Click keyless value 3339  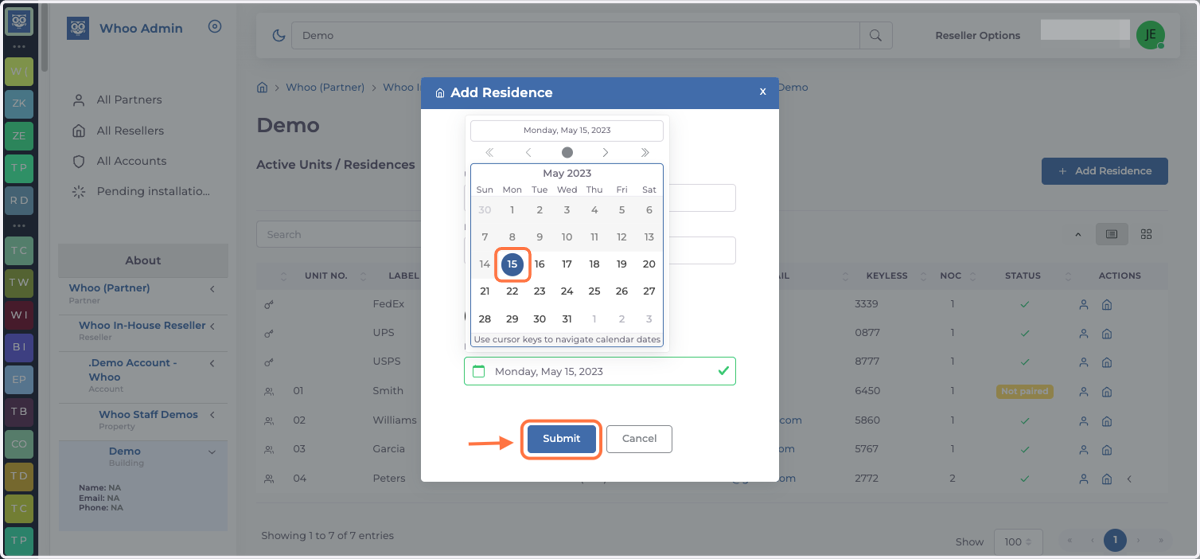[867, 304]
